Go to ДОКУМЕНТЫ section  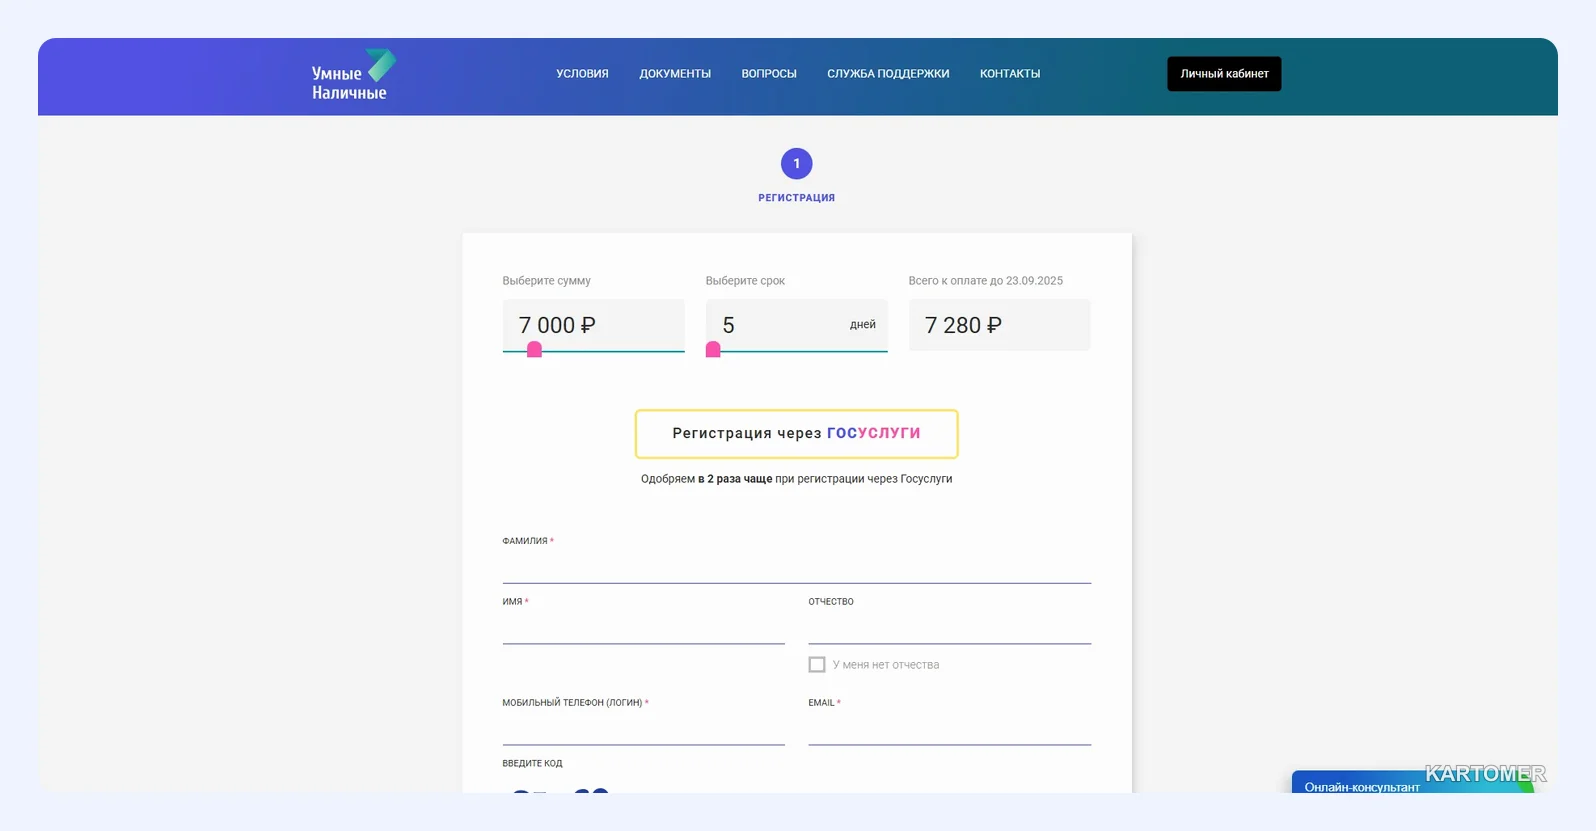[x=675, y=74]
